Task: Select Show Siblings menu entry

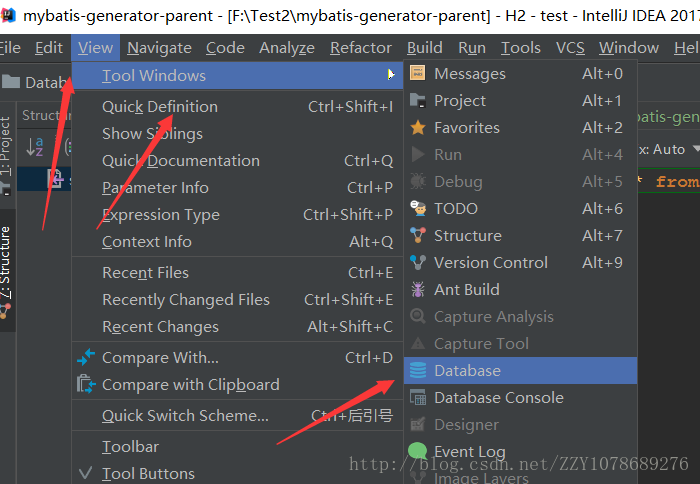Action: coord(237,134)
